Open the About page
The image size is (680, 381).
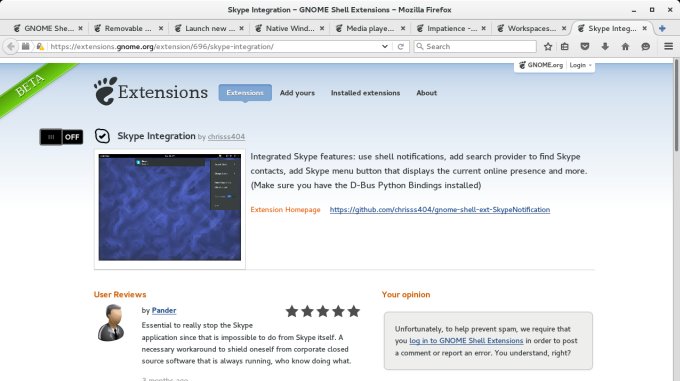(x=426, y=93)
